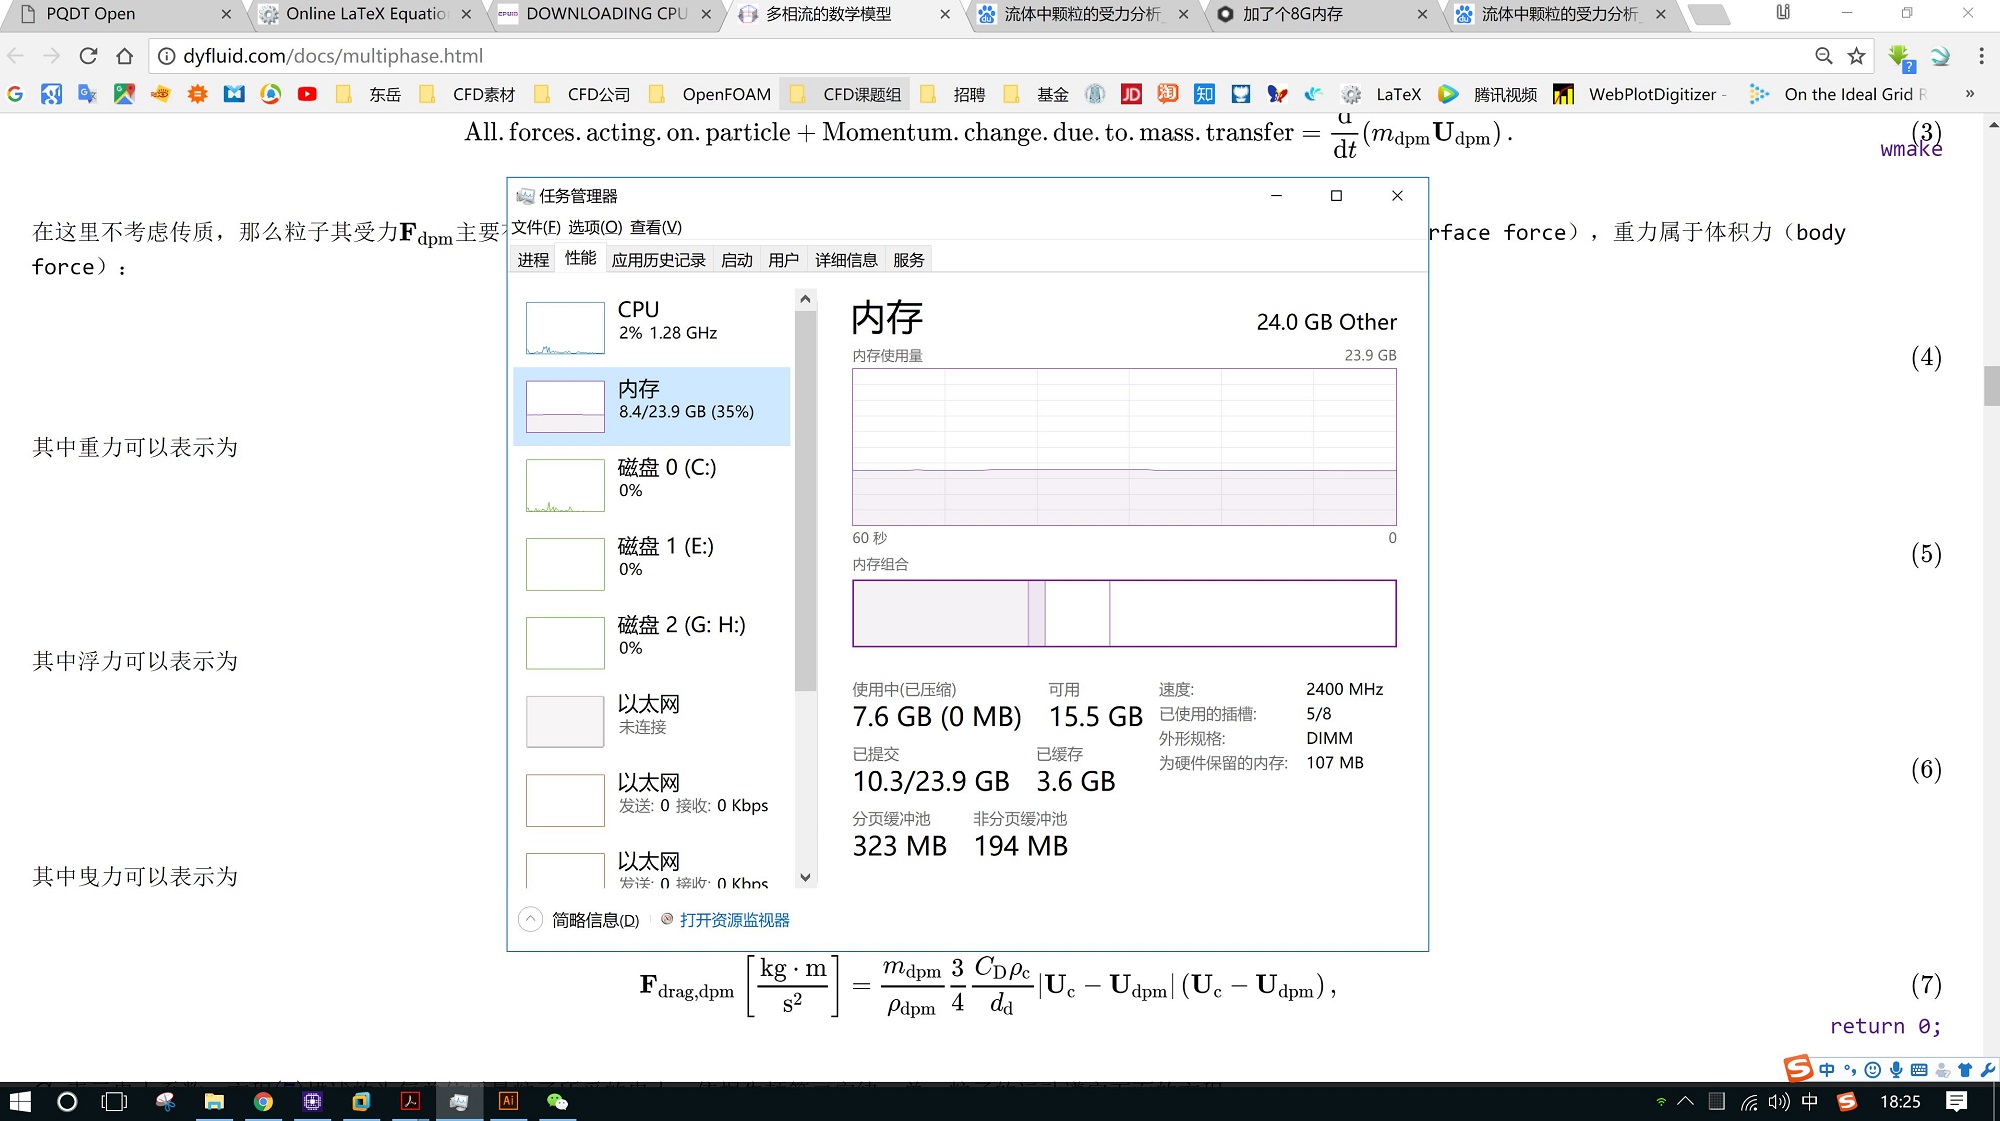Screen dimensions: 2000x1121
Task: Switch to the 进程 tab
Action: pos(533,258)
